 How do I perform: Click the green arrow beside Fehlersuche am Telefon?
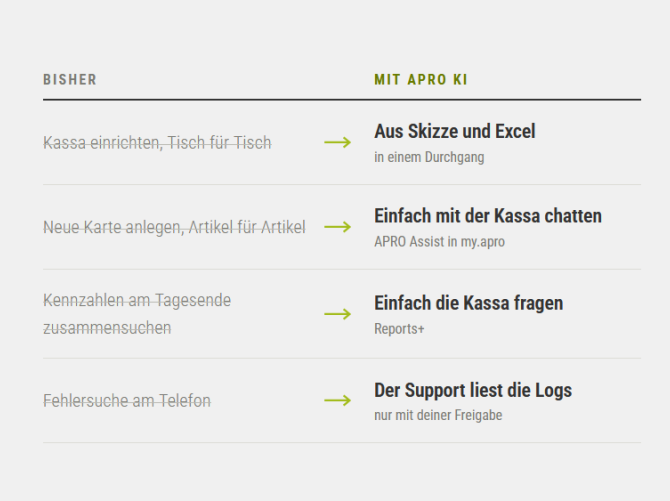click(338, 401)
